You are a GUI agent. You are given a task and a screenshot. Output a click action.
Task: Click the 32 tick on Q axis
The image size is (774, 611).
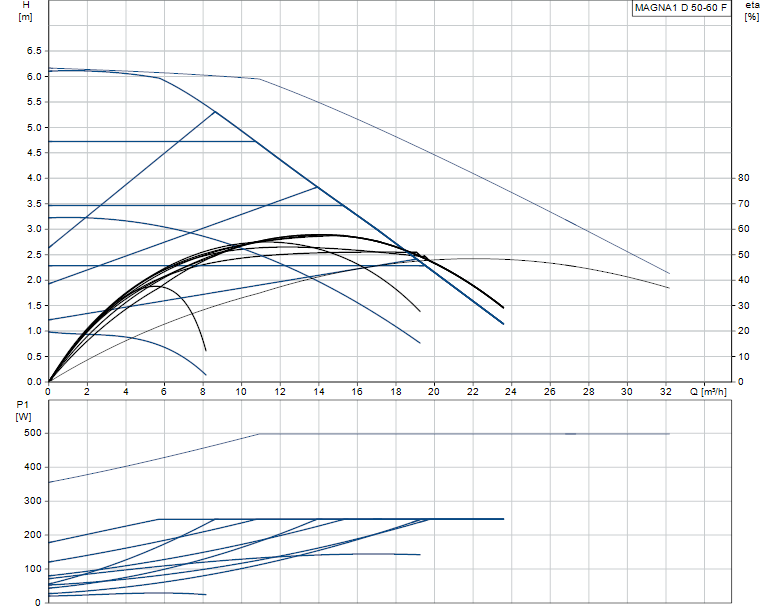tap(665, 391)
